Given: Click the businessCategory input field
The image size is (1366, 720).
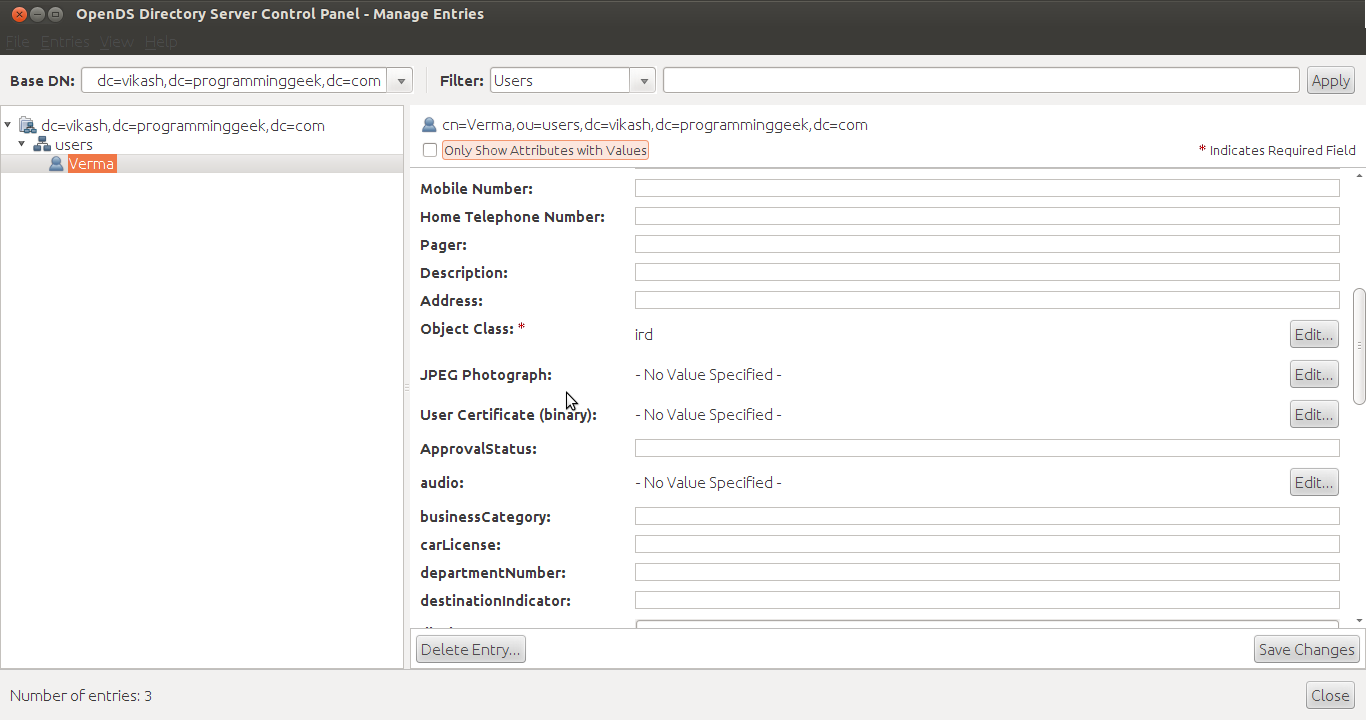Looking at the screenshot, I should 987,516.
